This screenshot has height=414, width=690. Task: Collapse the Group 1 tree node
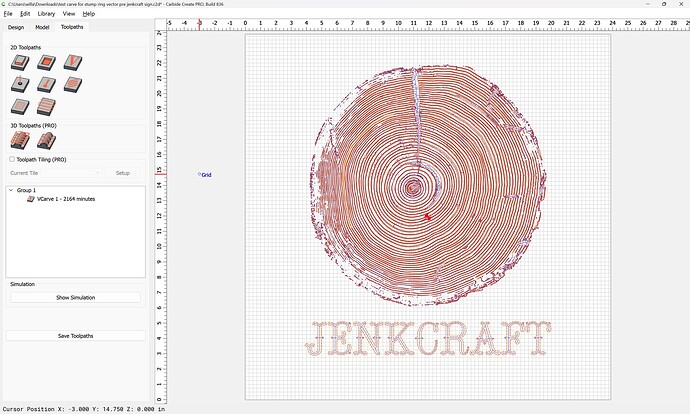coord(11,190)
